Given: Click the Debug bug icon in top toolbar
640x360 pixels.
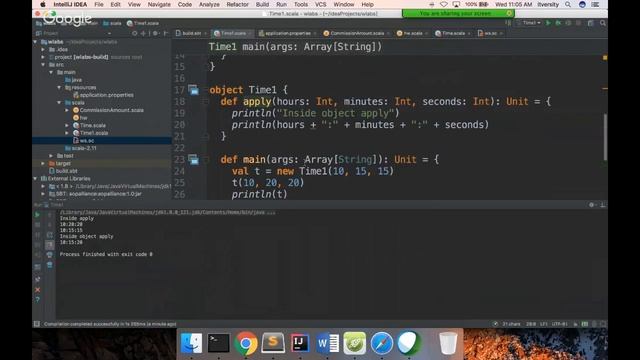Looking at the screenshot, I should [558, 23].
